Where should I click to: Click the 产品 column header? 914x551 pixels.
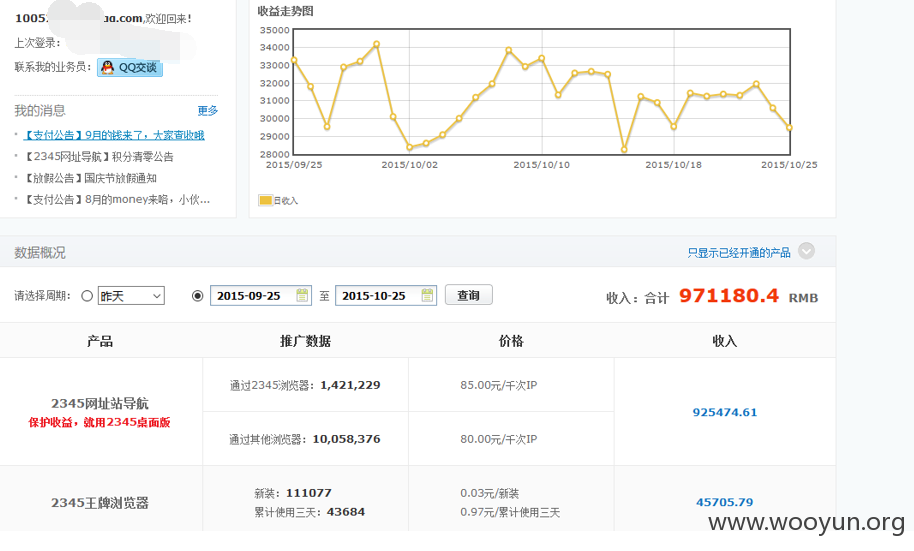(x=100, y=341)
